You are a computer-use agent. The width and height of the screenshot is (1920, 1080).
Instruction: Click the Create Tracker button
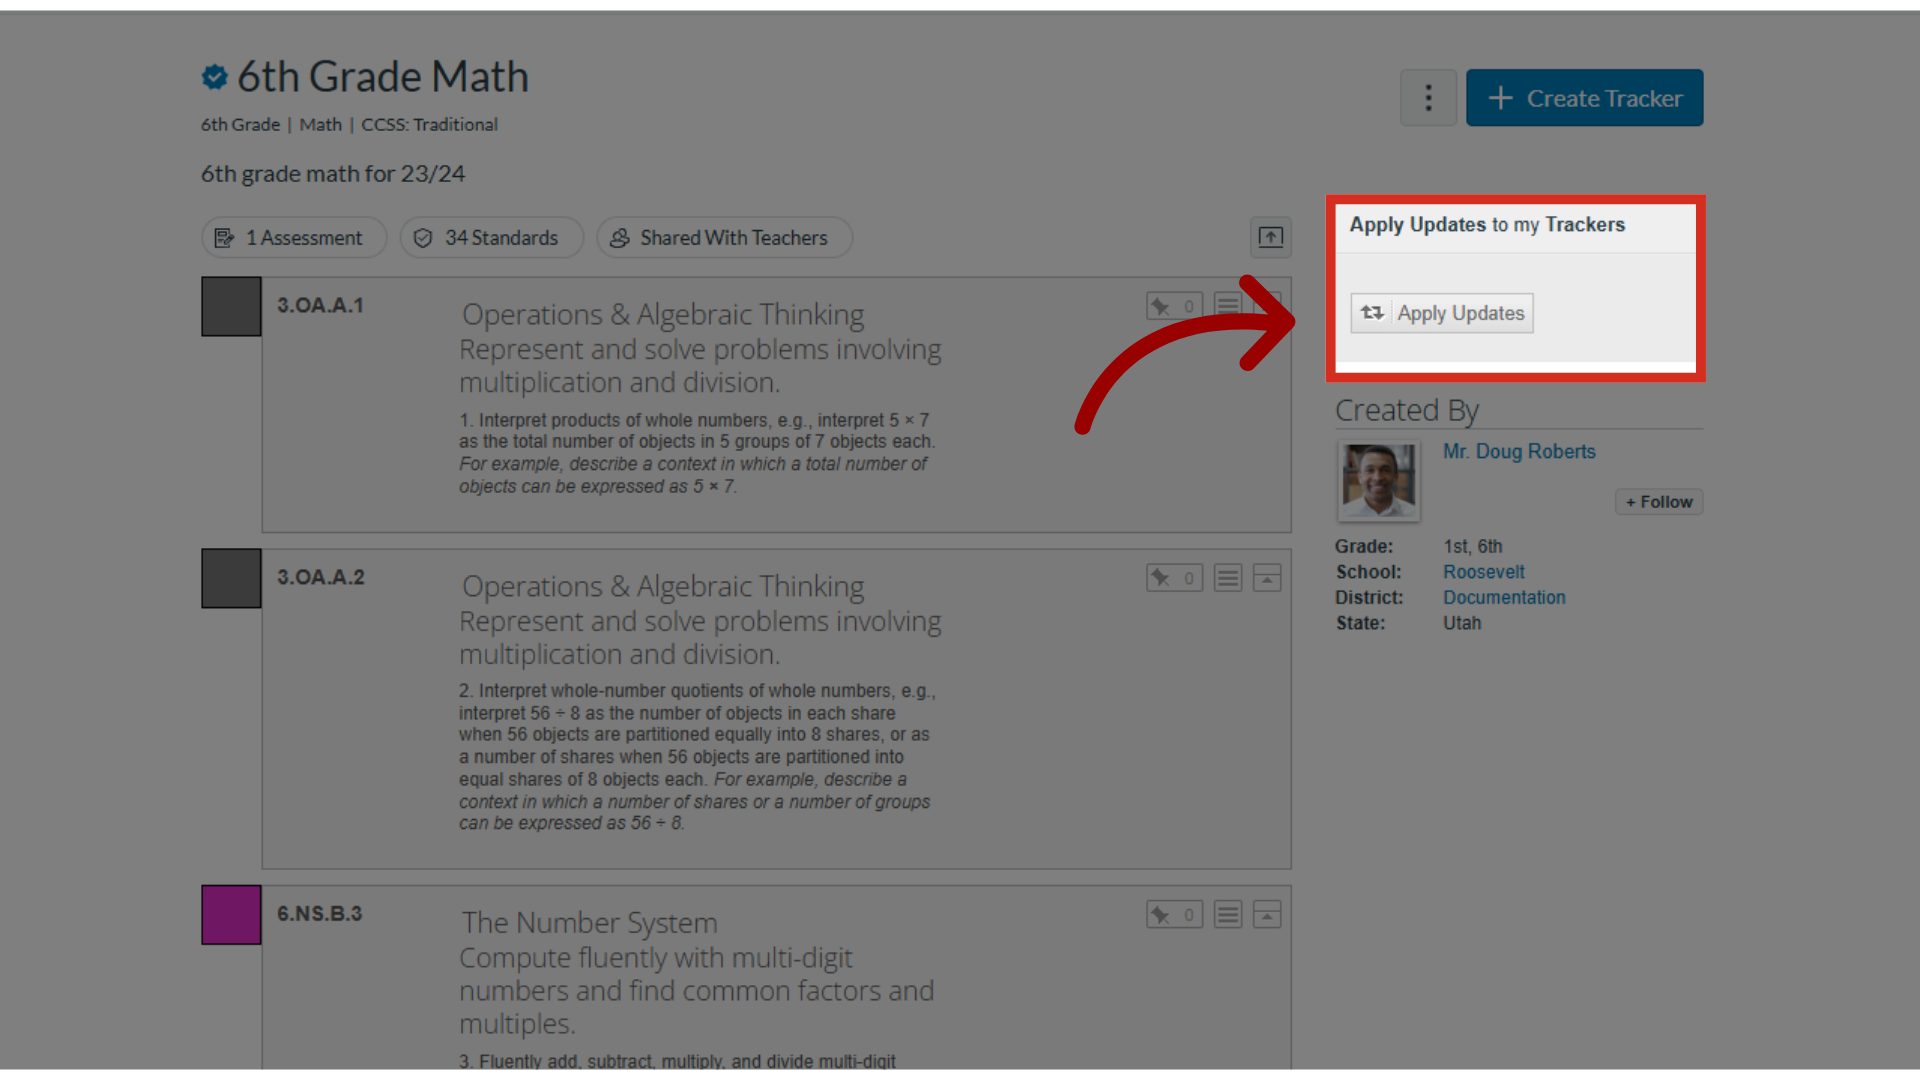1584,98
